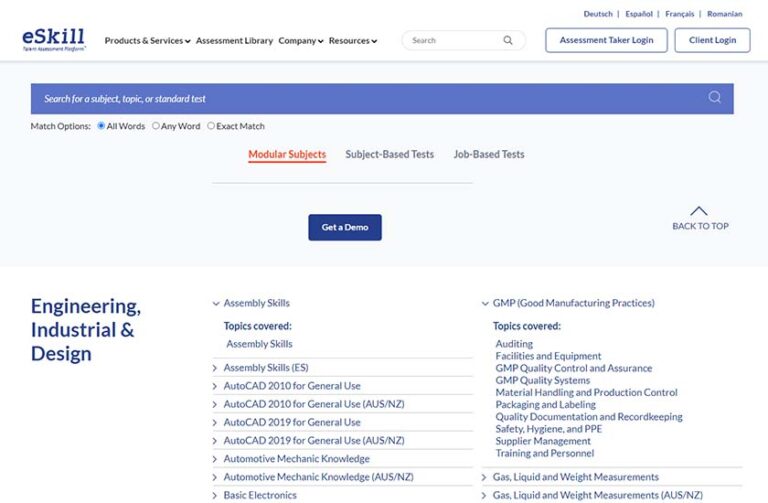Click the Auditing topic
This screenshot has width=768, height=503.
point(514,344)
